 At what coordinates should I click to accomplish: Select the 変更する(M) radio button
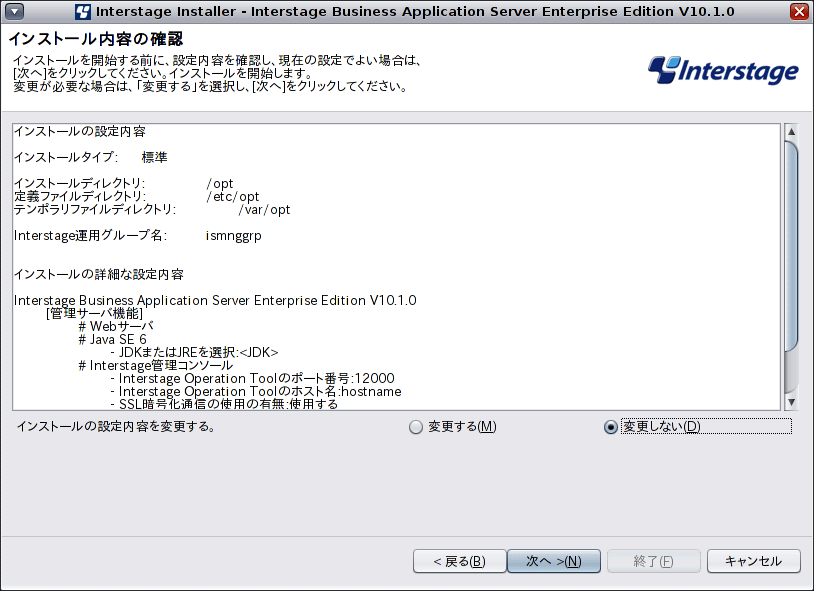tap(416, 427)
